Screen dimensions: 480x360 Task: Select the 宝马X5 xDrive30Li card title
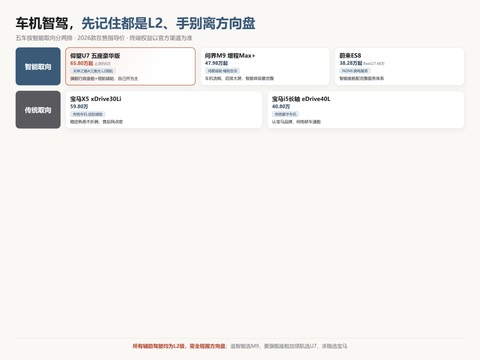pyautogui.click(x=96, y=99)
